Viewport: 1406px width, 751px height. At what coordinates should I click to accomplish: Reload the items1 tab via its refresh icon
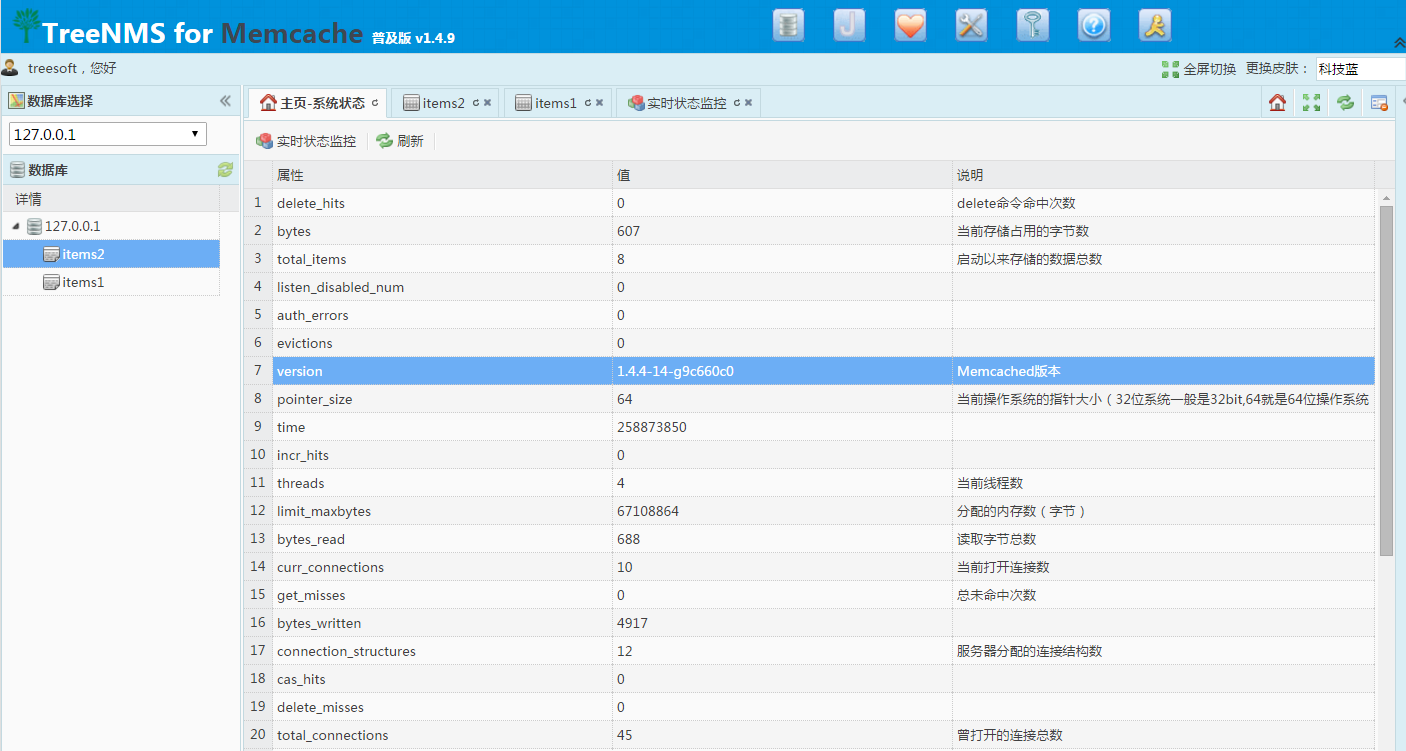588,103
